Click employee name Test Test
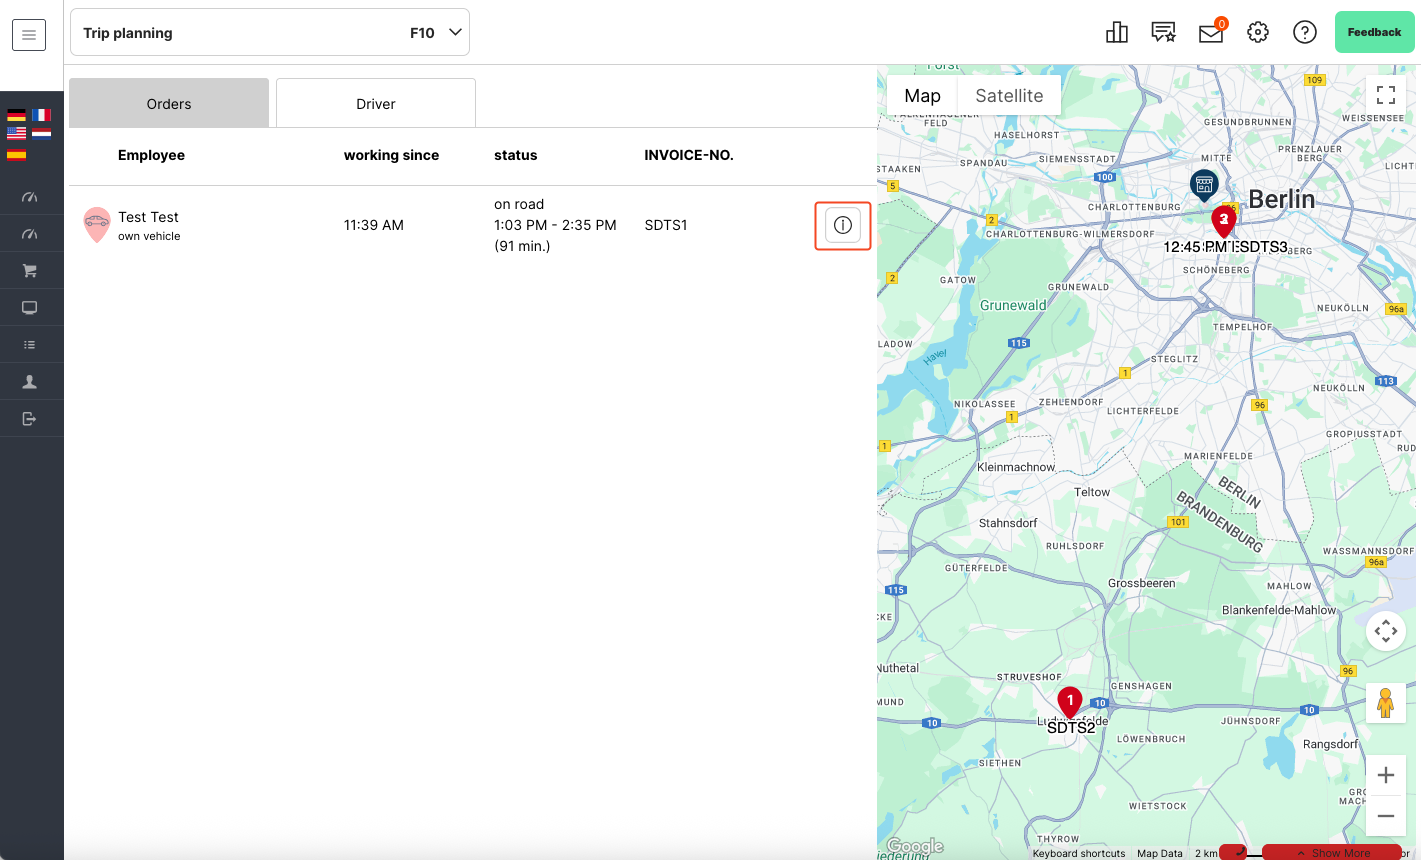 pos(148,217)
